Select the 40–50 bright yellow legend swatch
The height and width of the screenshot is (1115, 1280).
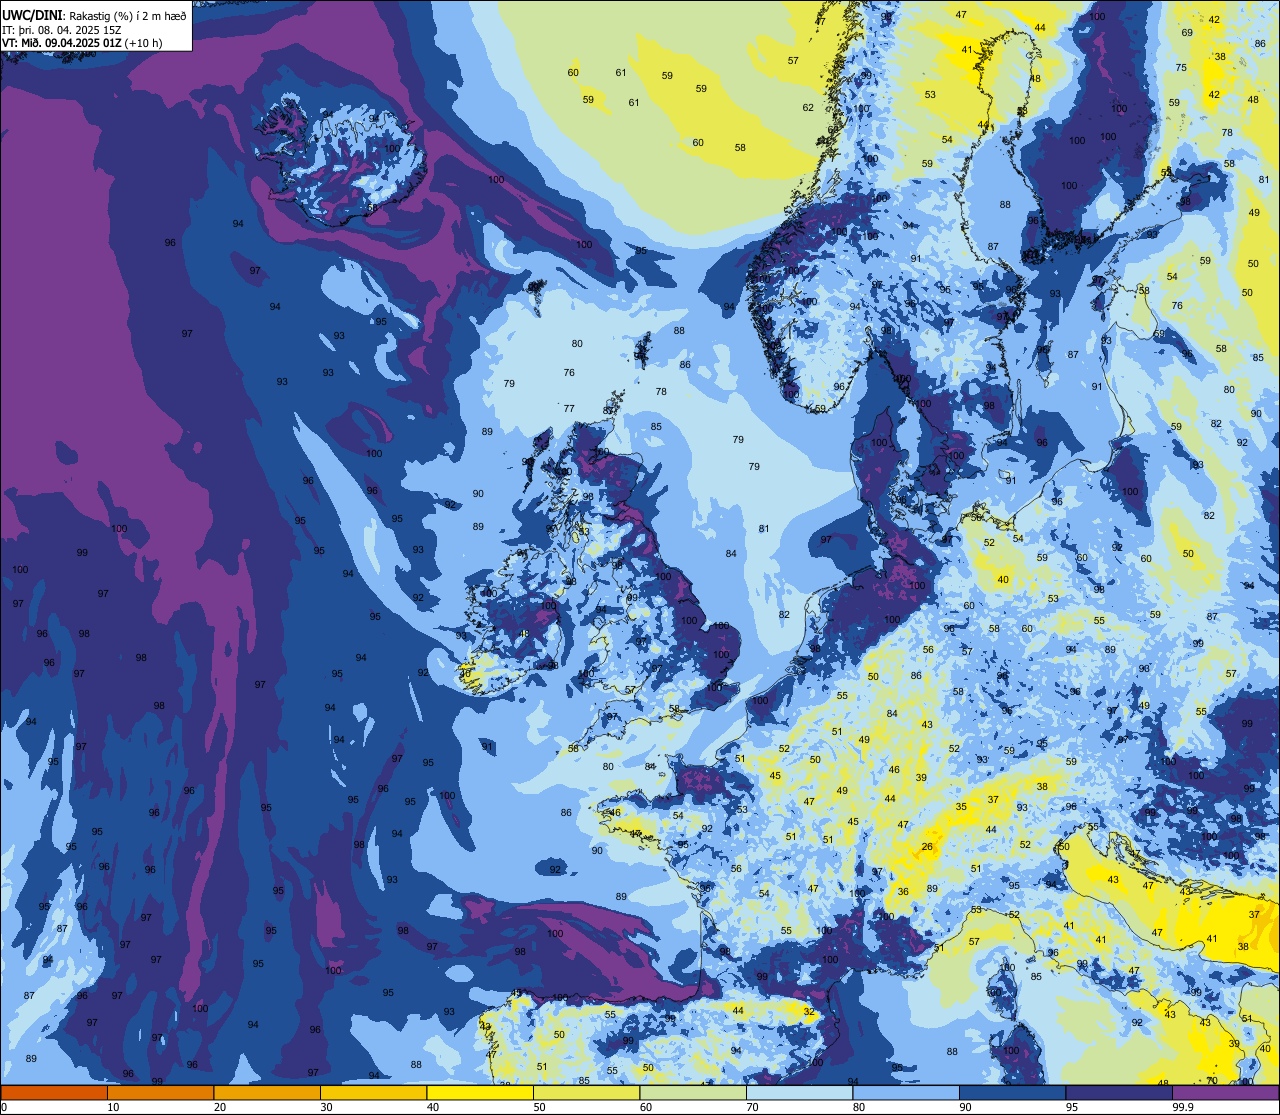pyautogui.click(x=480, y=1093)
